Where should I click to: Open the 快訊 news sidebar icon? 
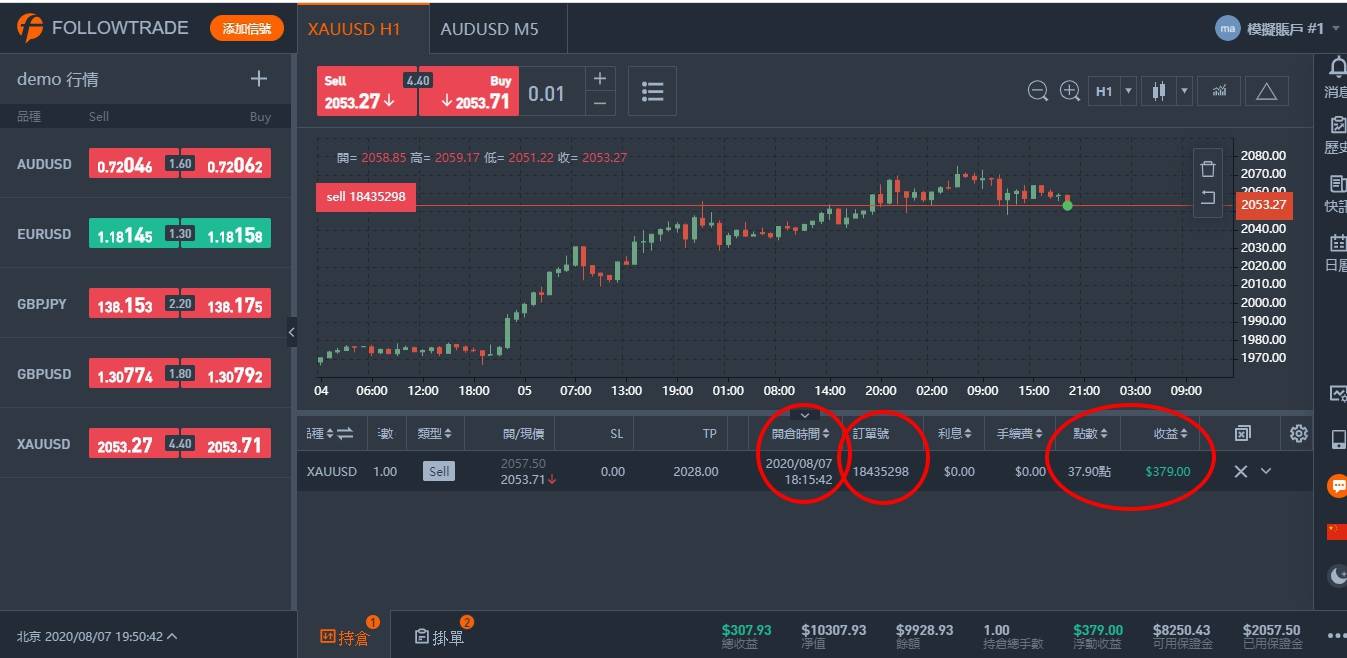1336,184
